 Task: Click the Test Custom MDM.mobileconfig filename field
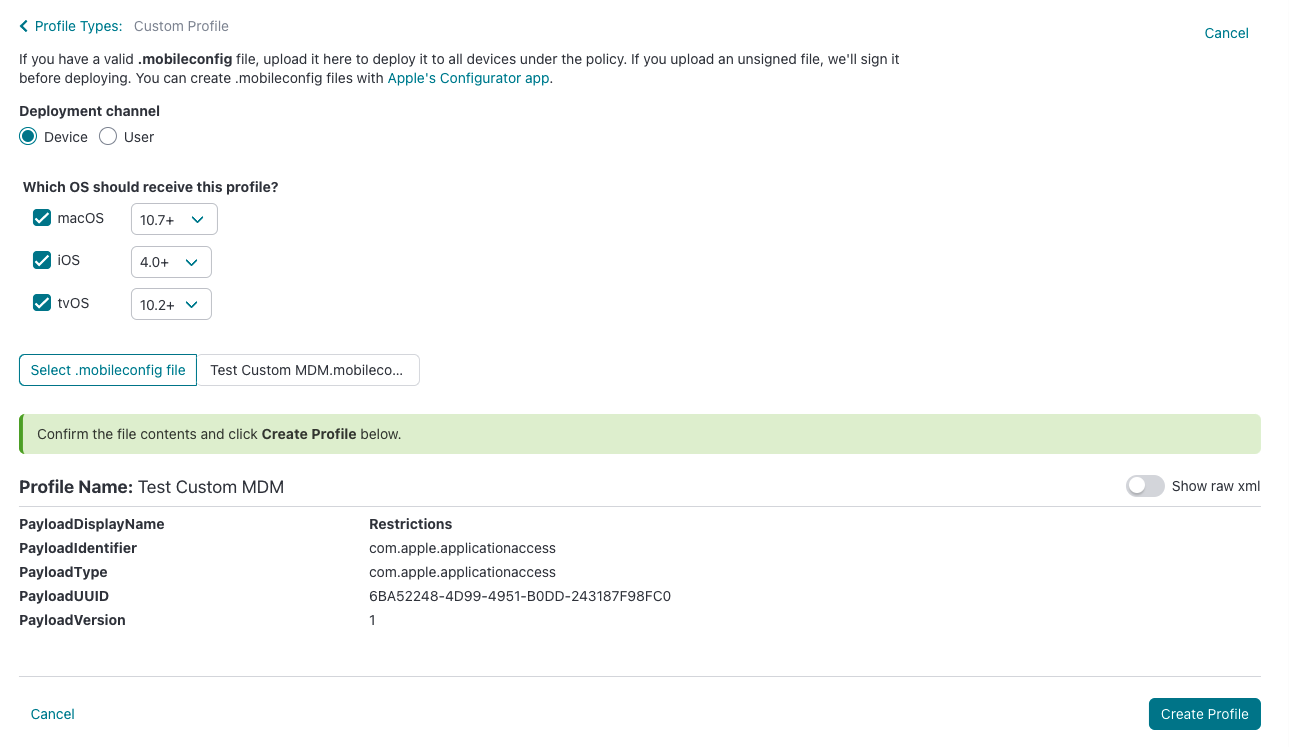pos(307,370)
